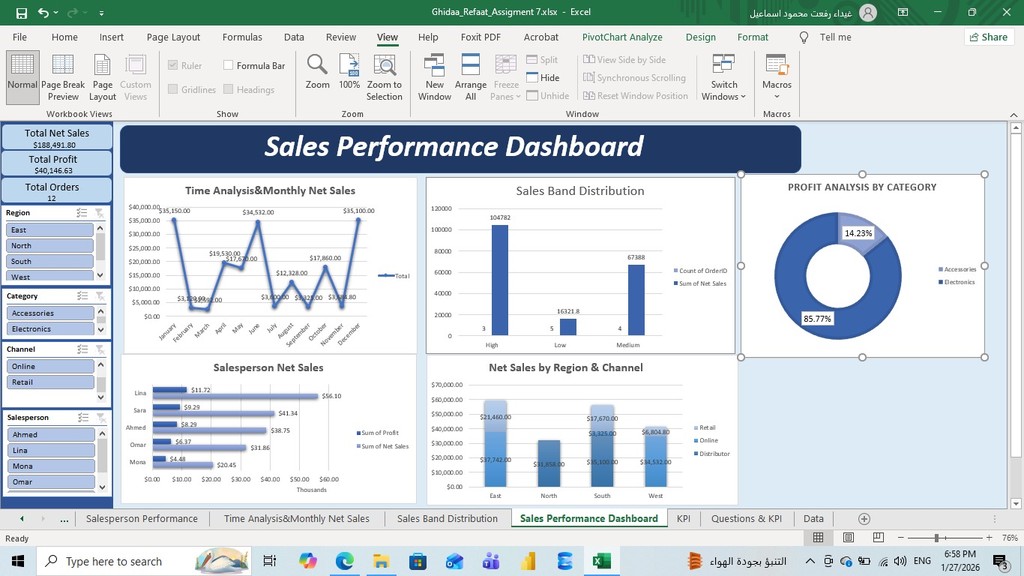Viewport: 1024px width, 576px height.
Task: Toggle the Headings checkbox
Action: (x=229, y=90)
